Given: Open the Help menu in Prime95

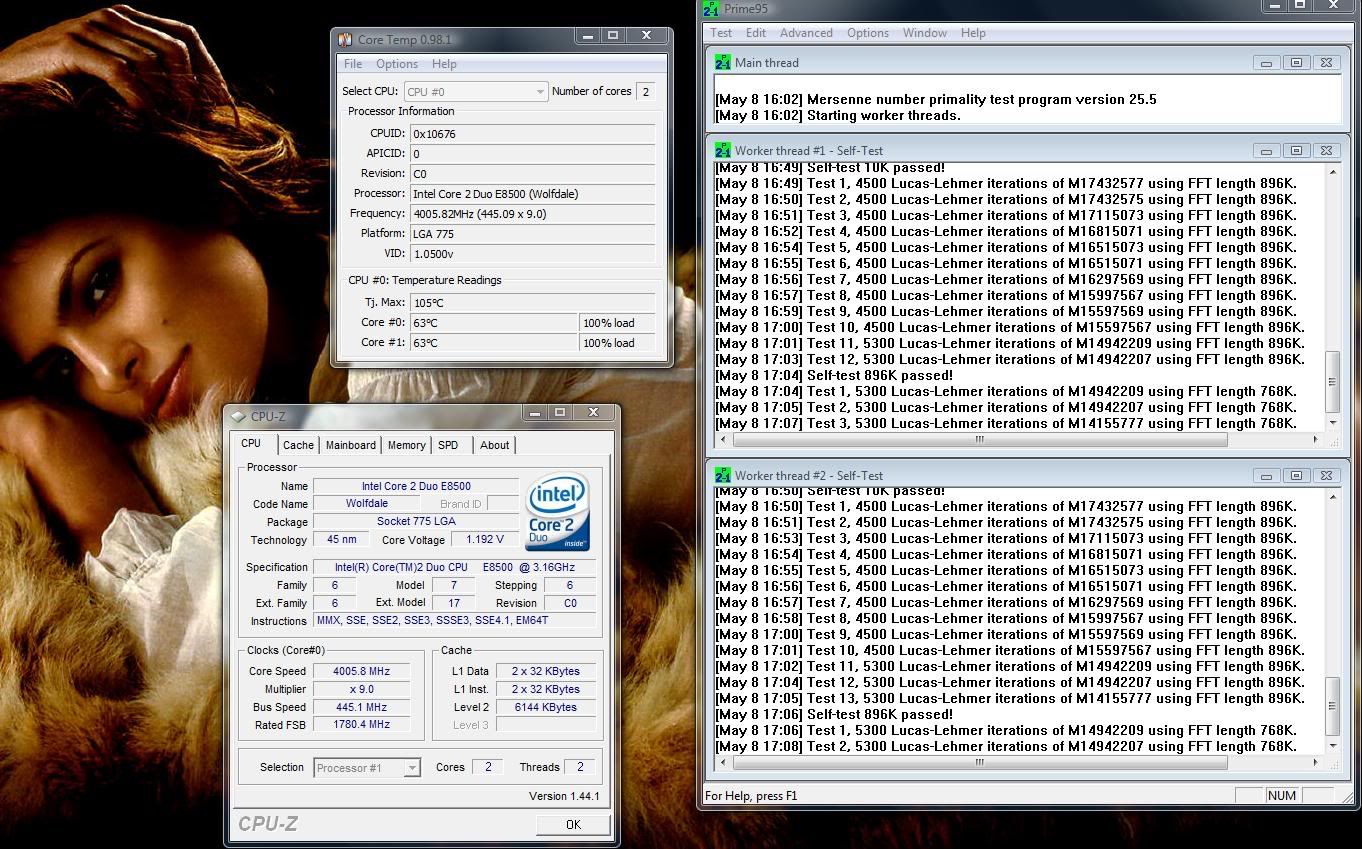Looking at the screenshot, I should tap(973, 33).
